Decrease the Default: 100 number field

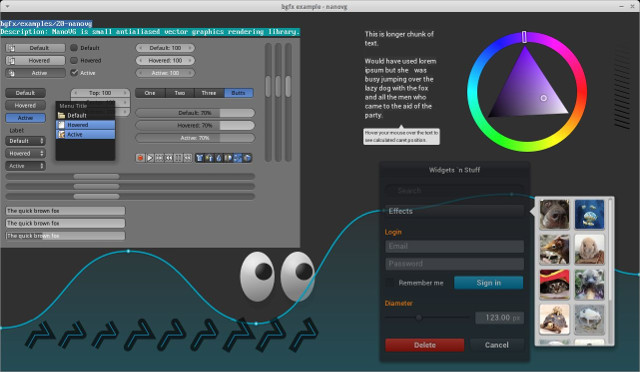pyautogui.click(x=141, y=48)
